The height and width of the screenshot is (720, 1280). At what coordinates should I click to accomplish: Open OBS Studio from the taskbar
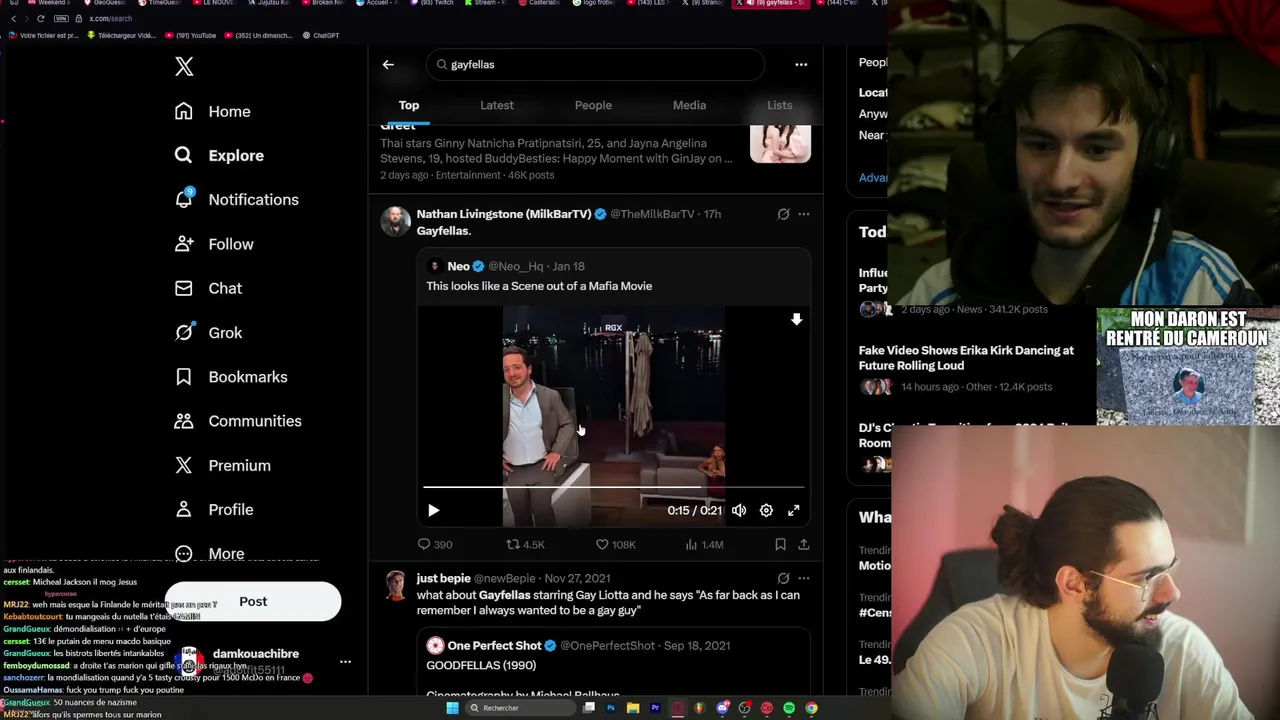[x=745, y=708]
